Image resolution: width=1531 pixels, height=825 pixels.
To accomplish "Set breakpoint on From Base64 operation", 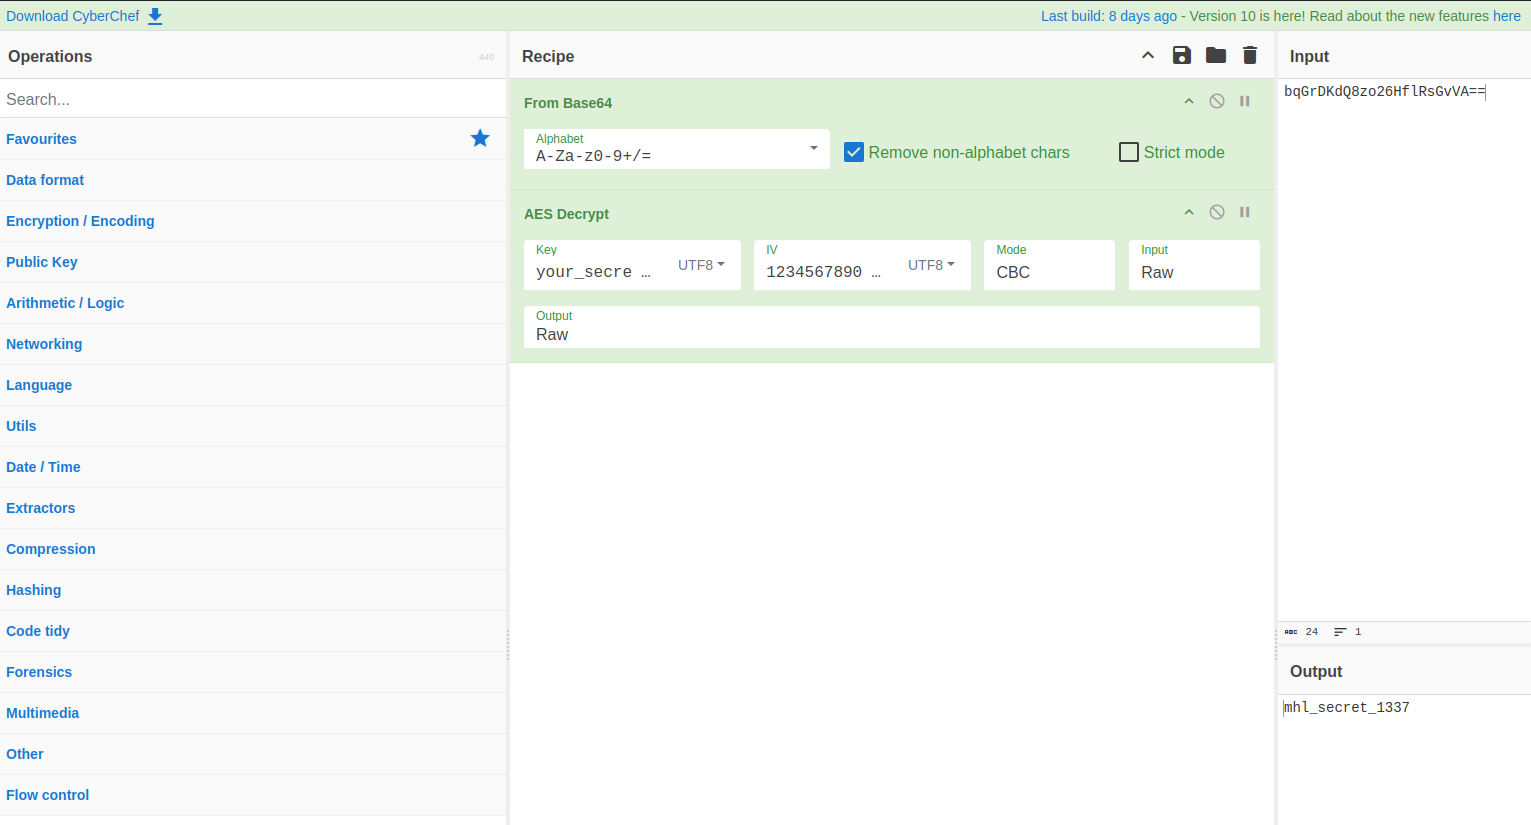I will [x=1245, y=101].
